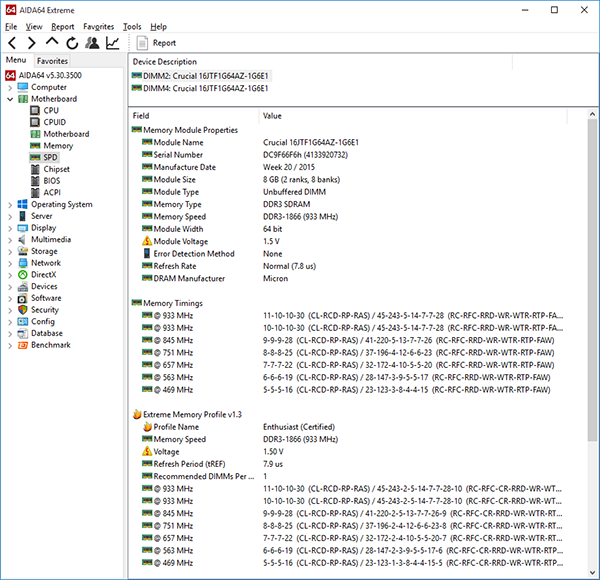Select the CPU item icon in the tree
Screen dimensions: 600x580
(x=35, y=111)
